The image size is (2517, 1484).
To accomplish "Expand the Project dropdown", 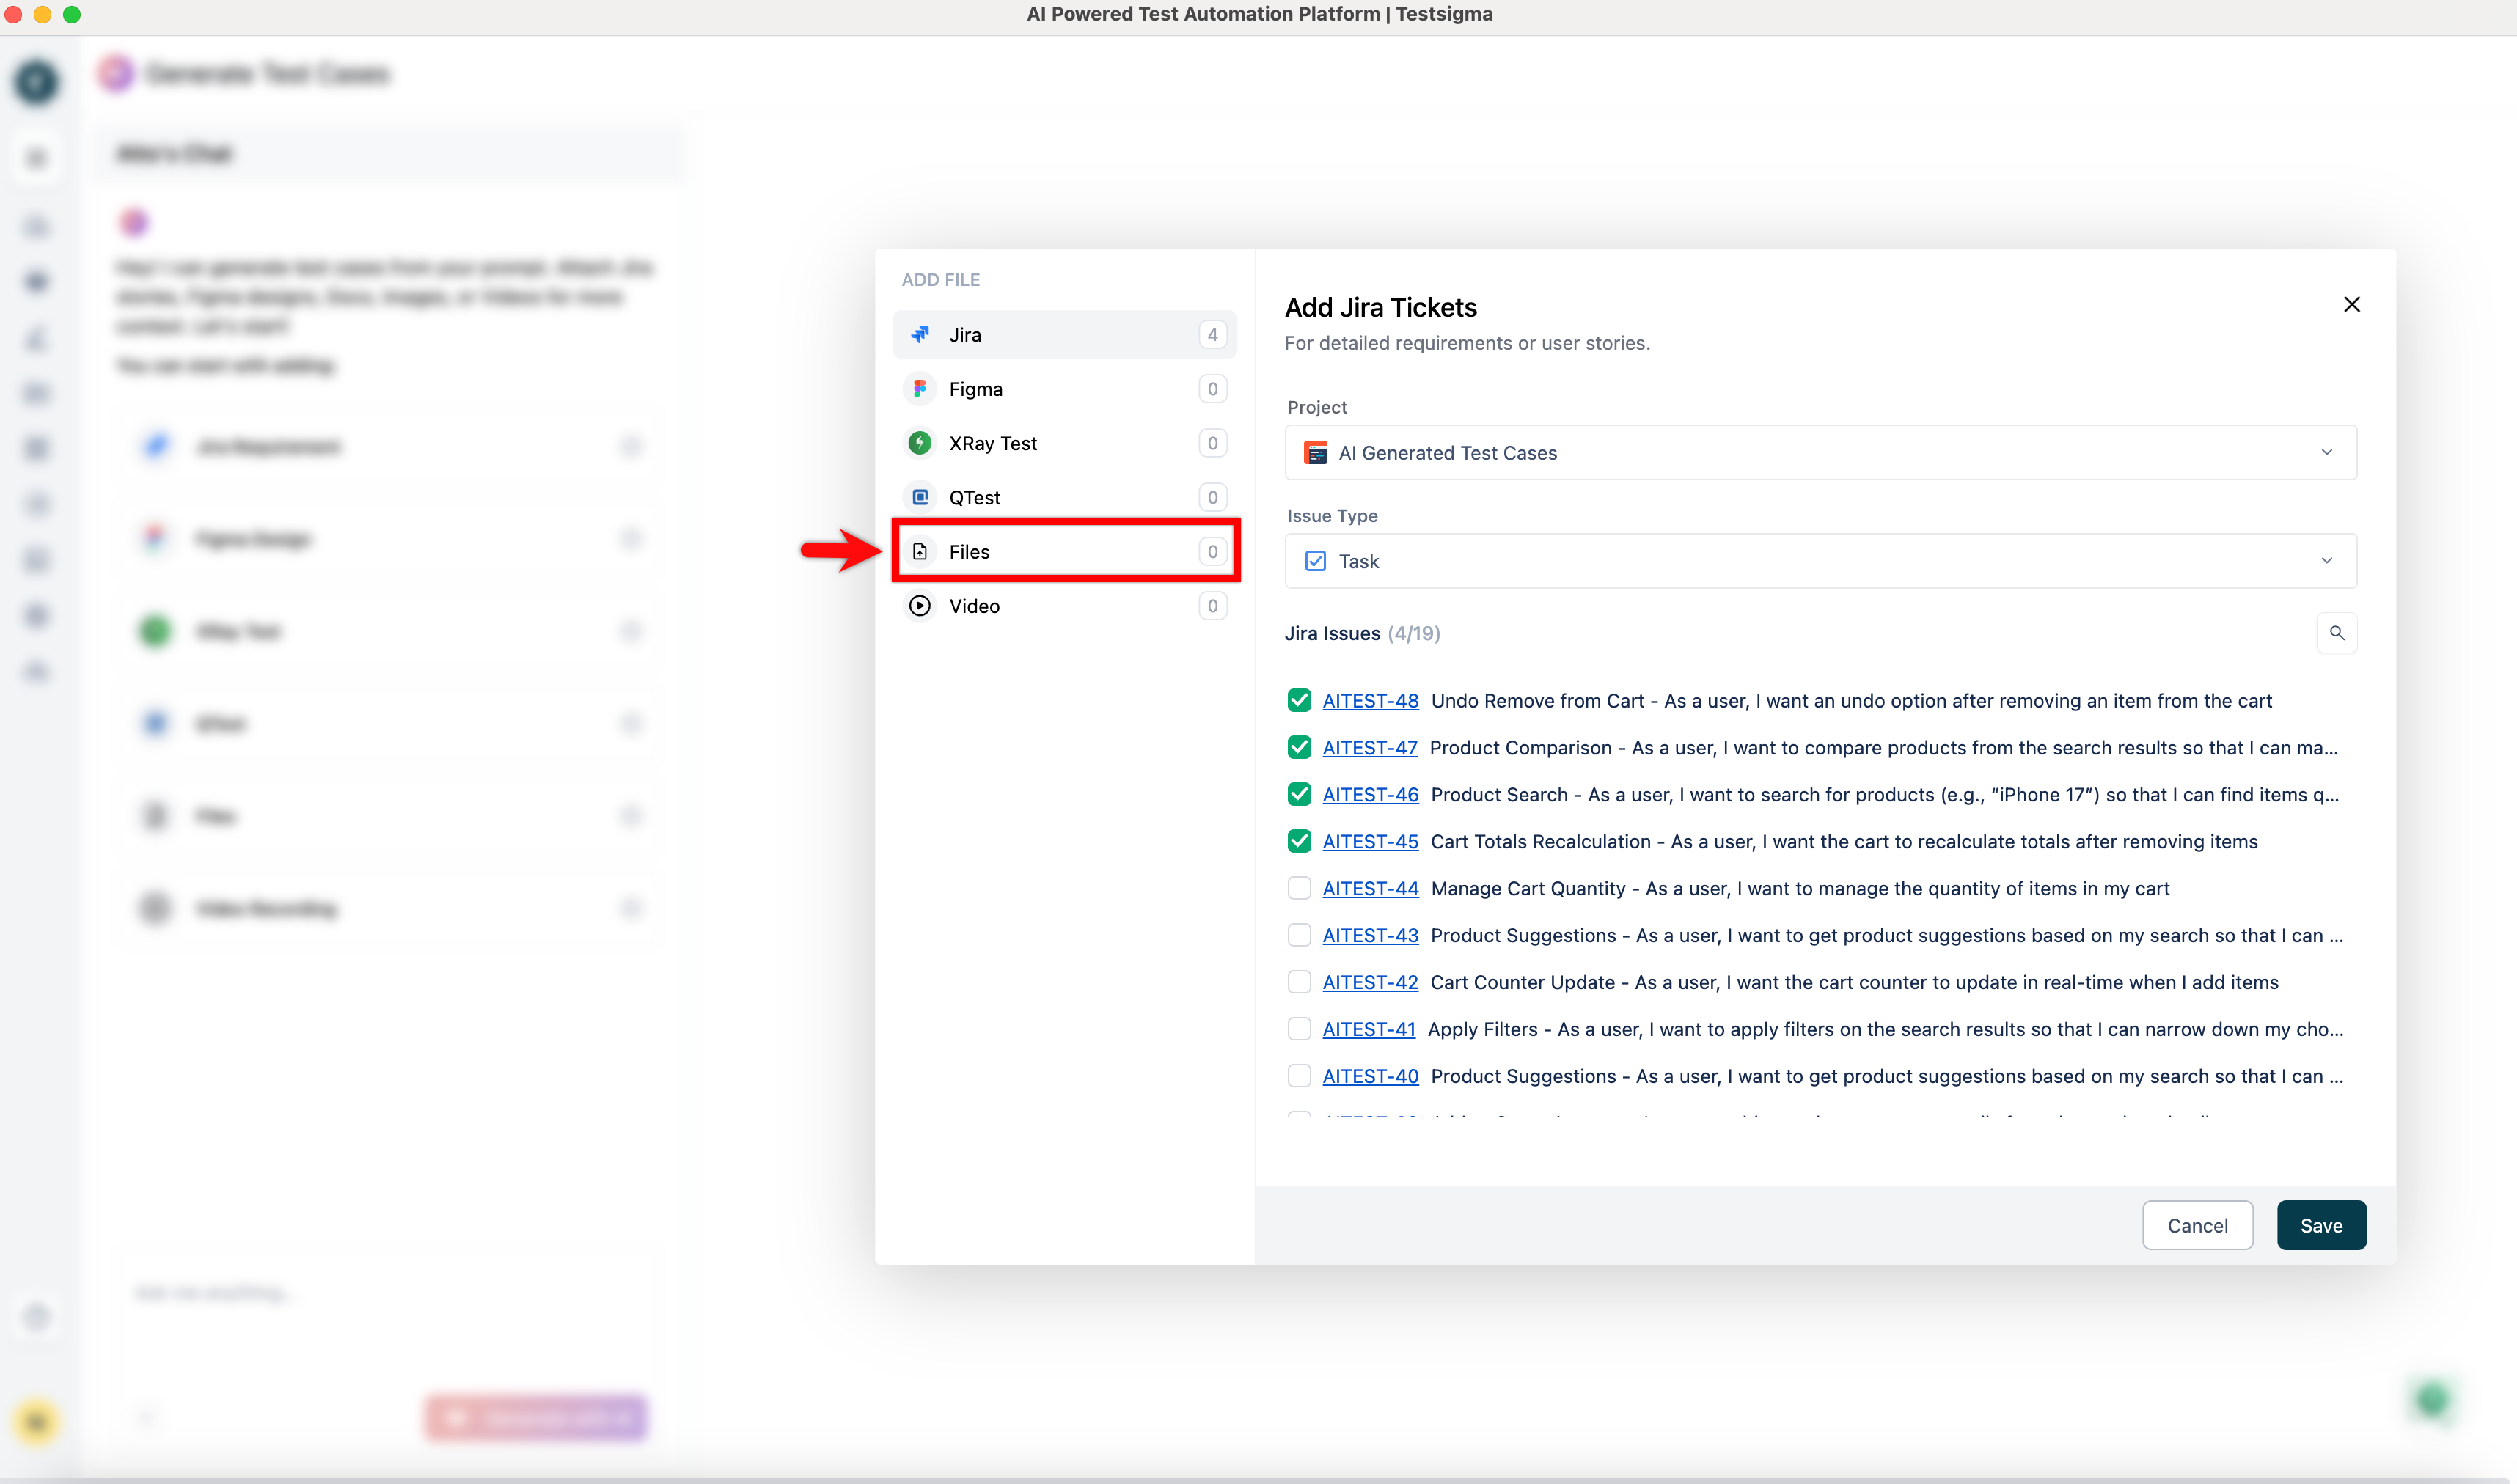I will click(2326, 453).
